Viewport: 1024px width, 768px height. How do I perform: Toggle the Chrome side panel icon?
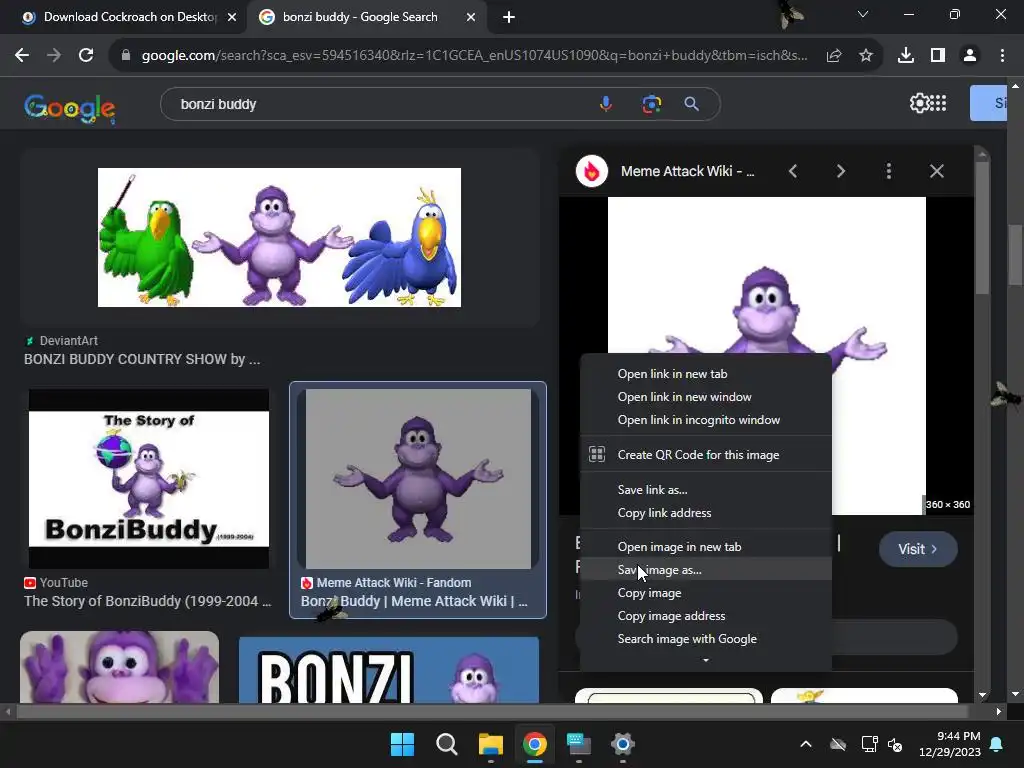pyautogui.click(x=938, y=56)
